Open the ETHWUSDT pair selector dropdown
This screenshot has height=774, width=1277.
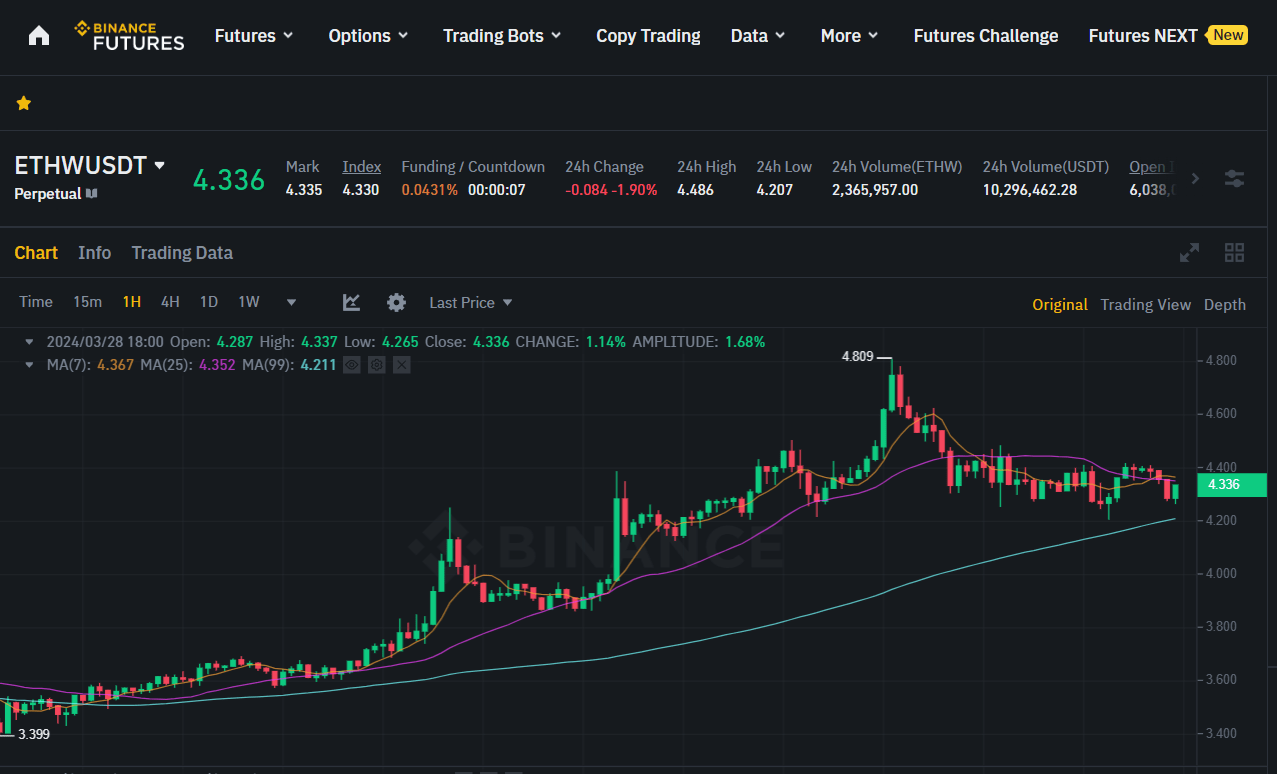point(90,165)
